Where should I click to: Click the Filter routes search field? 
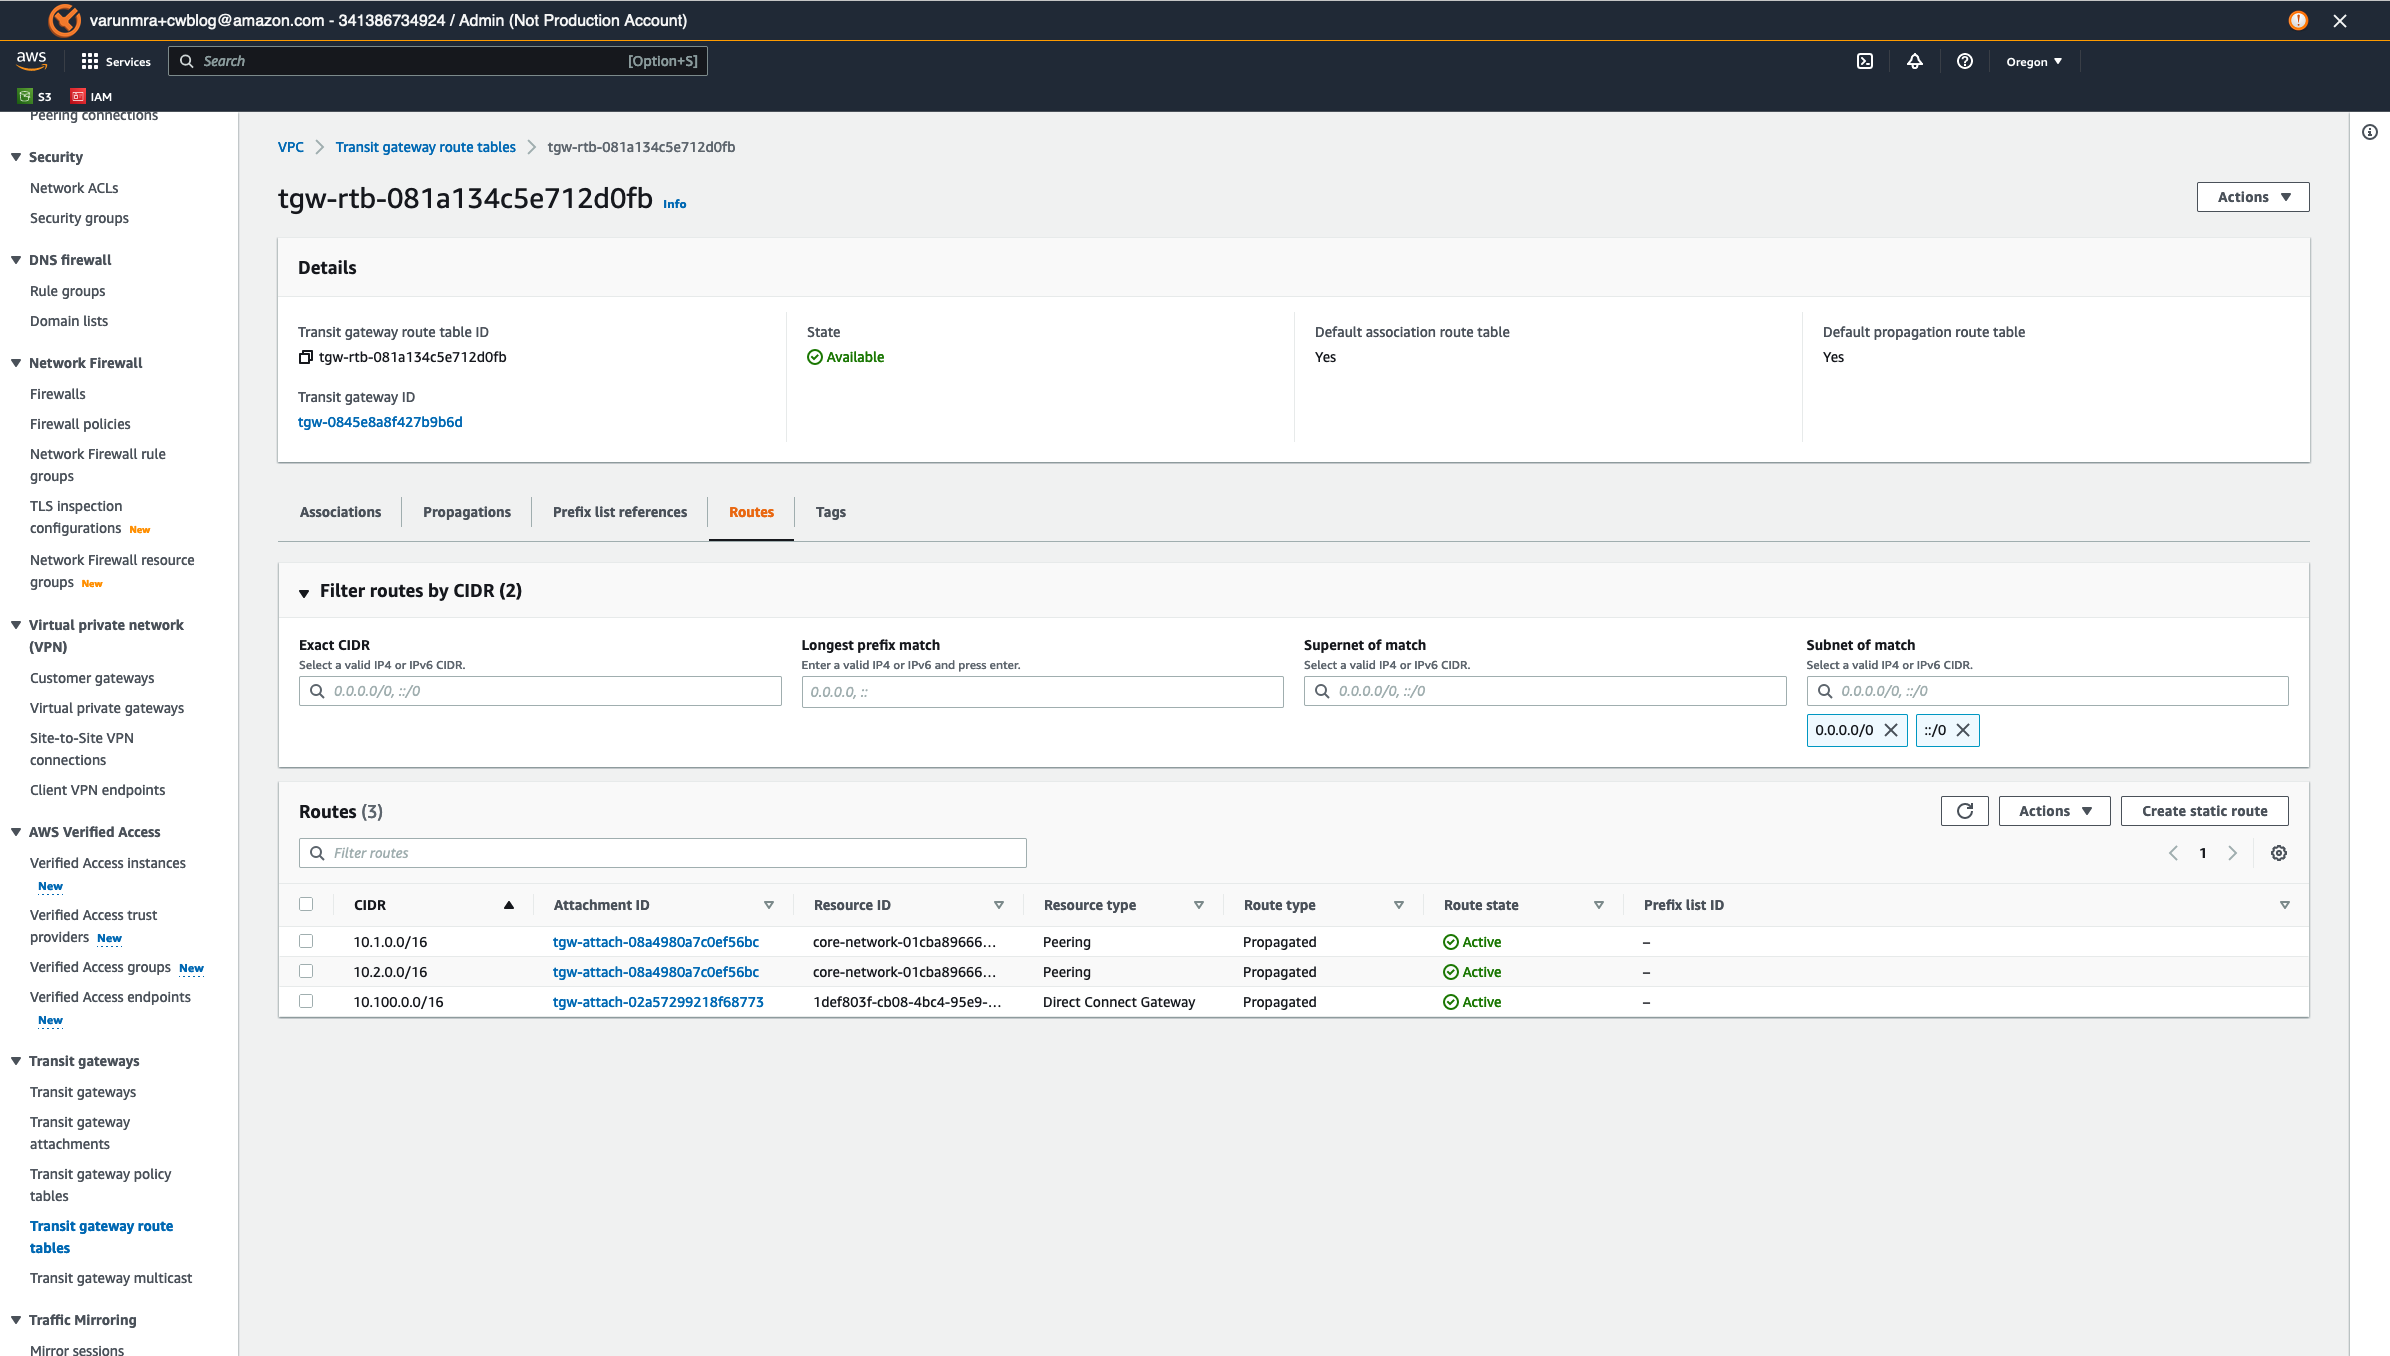(x=662, y=853)
